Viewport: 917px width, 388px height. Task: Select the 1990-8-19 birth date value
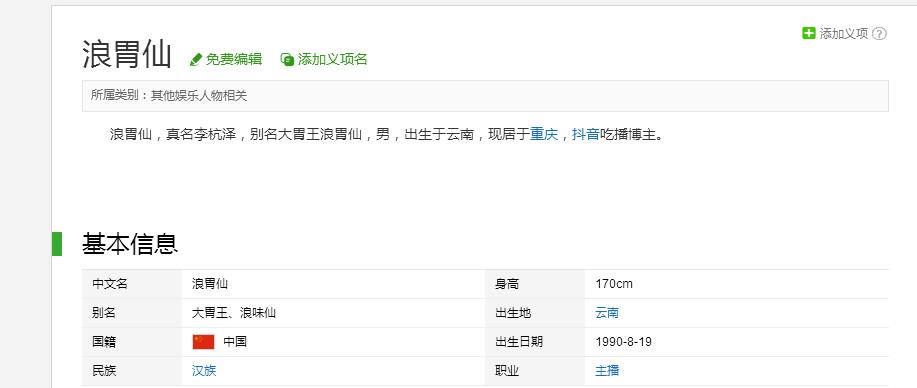point(623,342)
